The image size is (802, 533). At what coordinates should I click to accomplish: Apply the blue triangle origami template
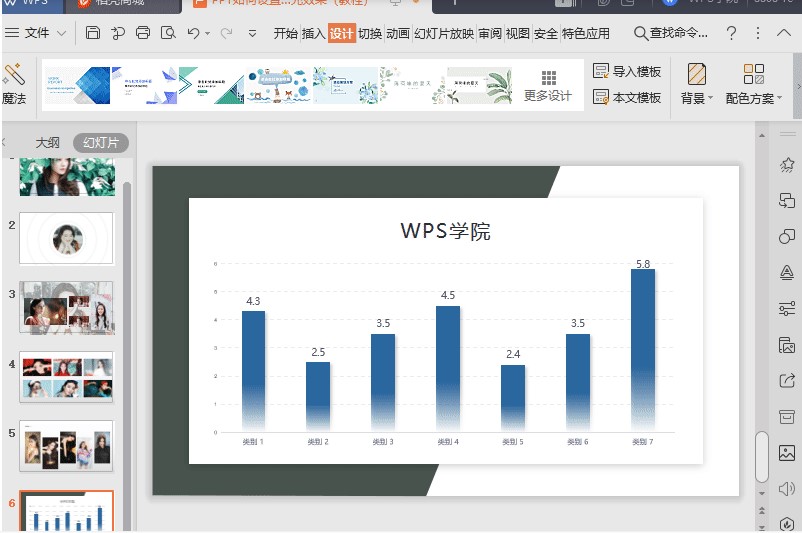(145, 85)
